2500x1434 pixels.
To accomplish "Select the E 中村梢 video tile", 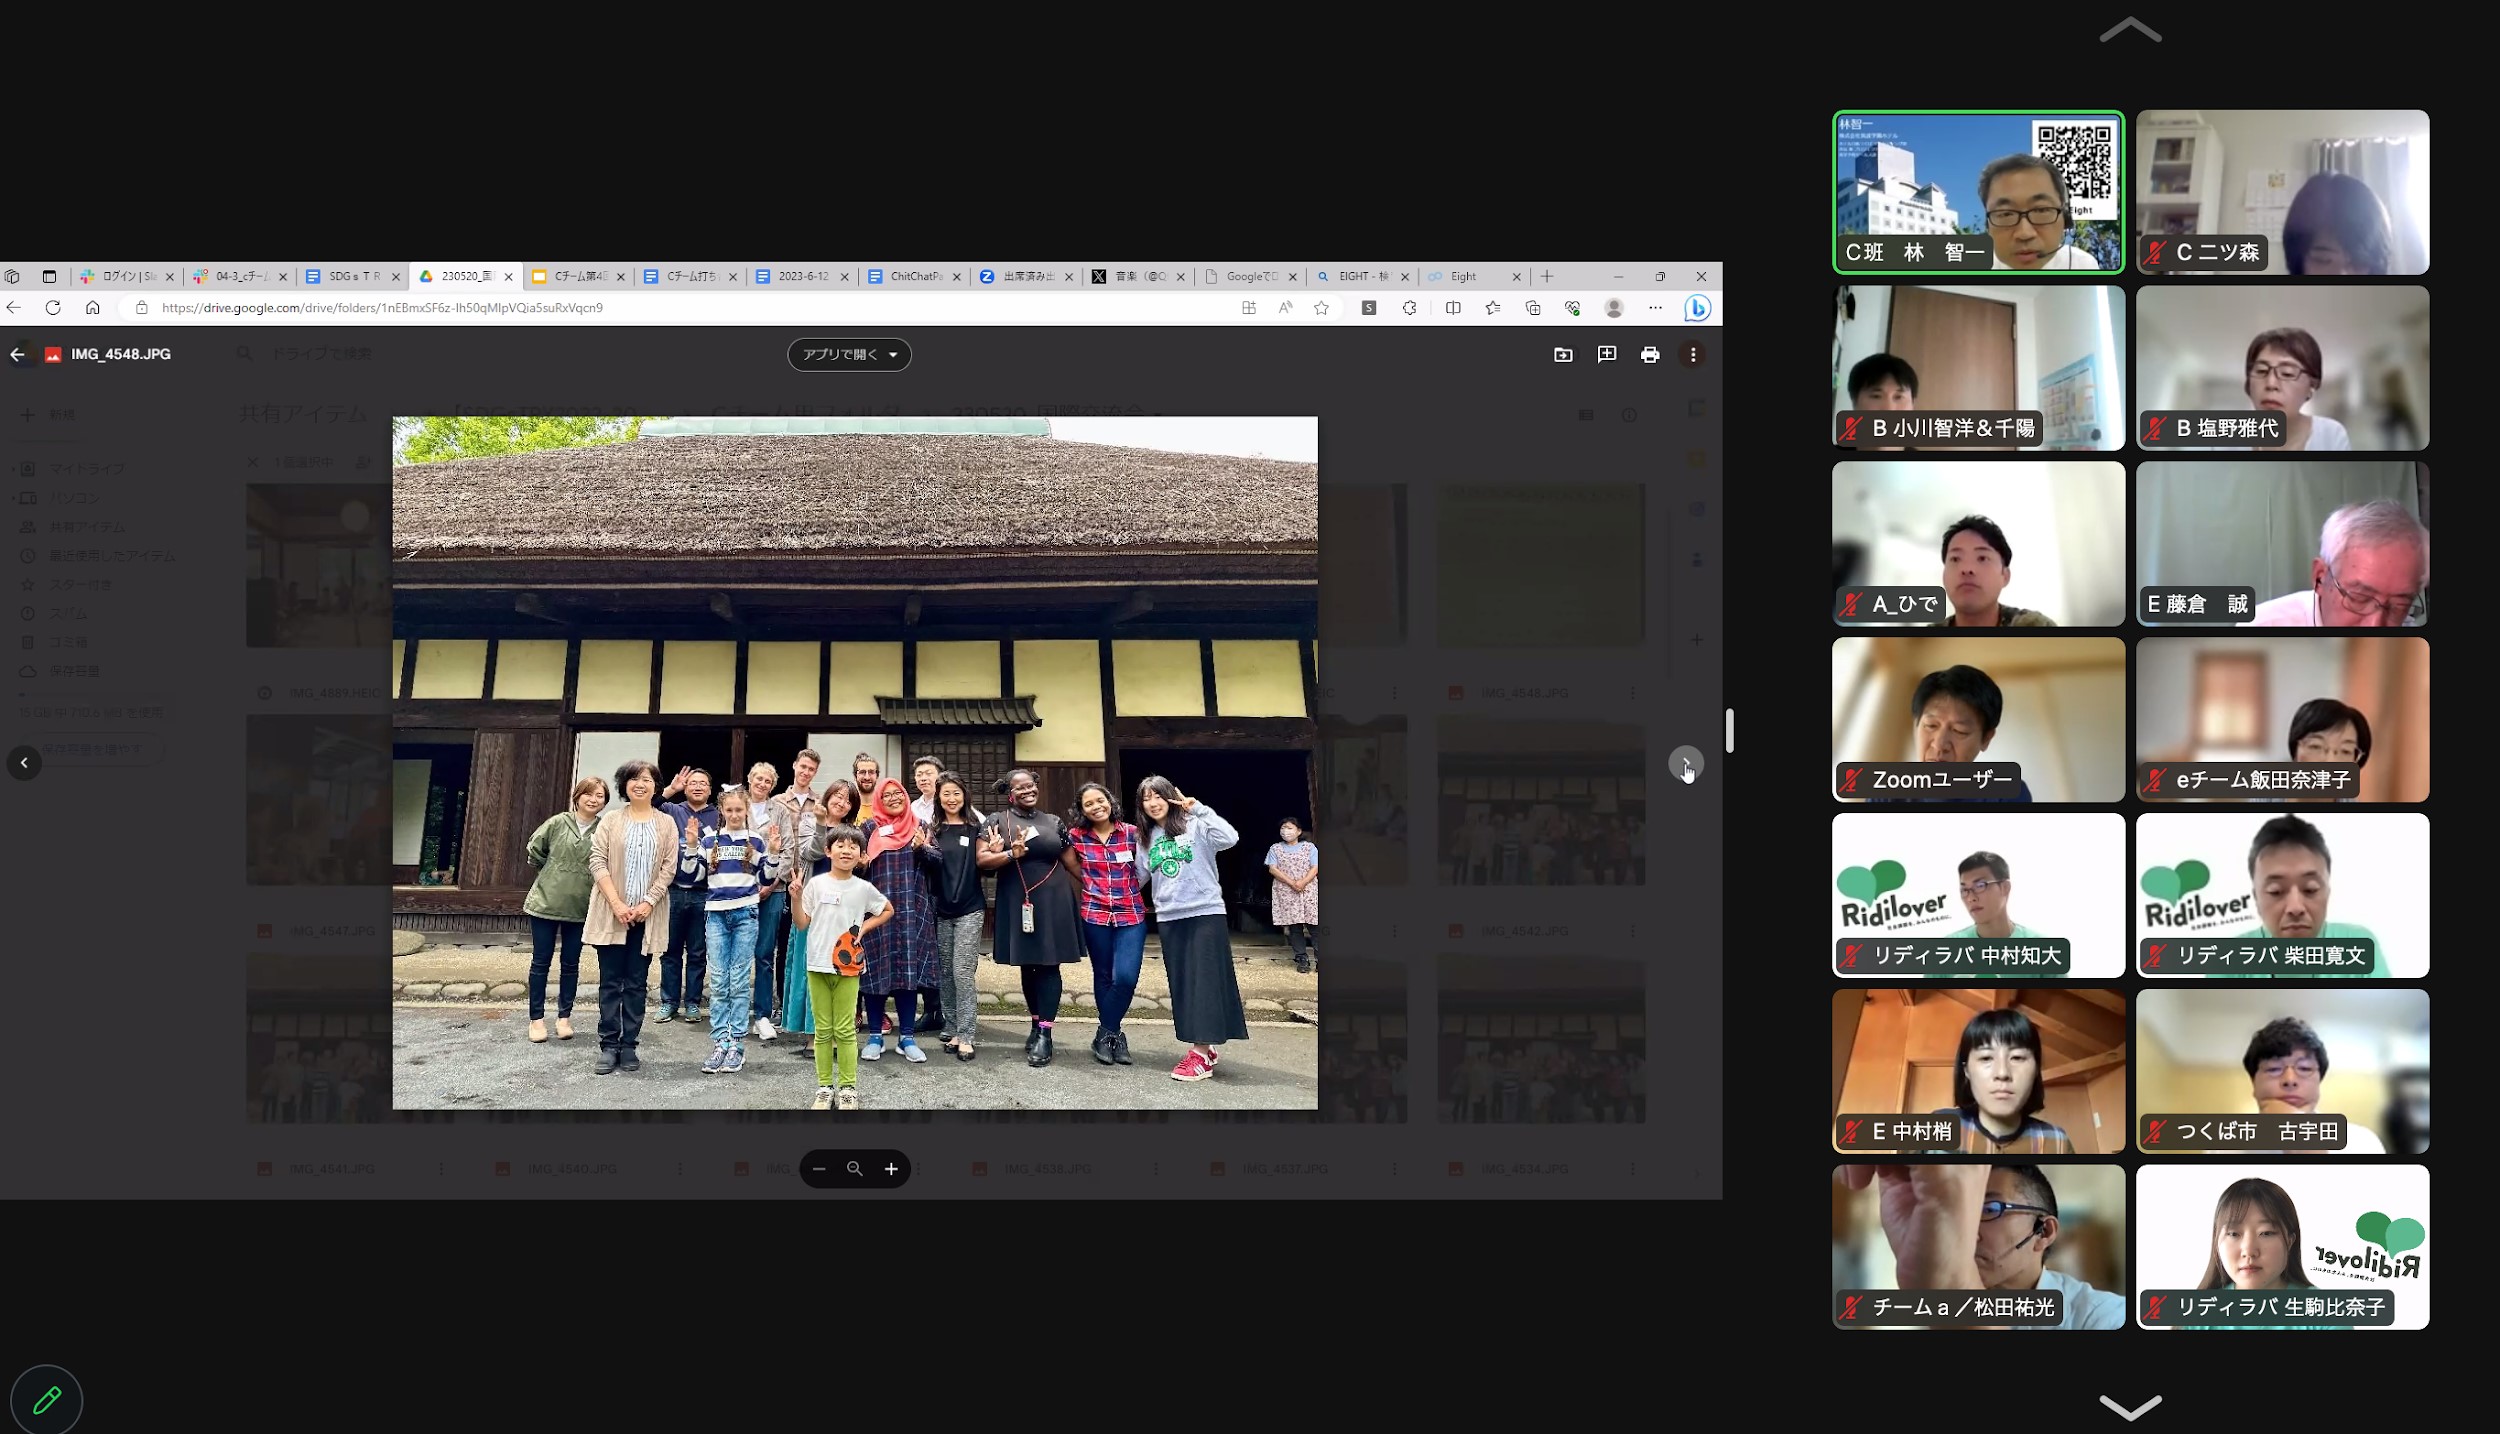I will tap(1978, 1071).
